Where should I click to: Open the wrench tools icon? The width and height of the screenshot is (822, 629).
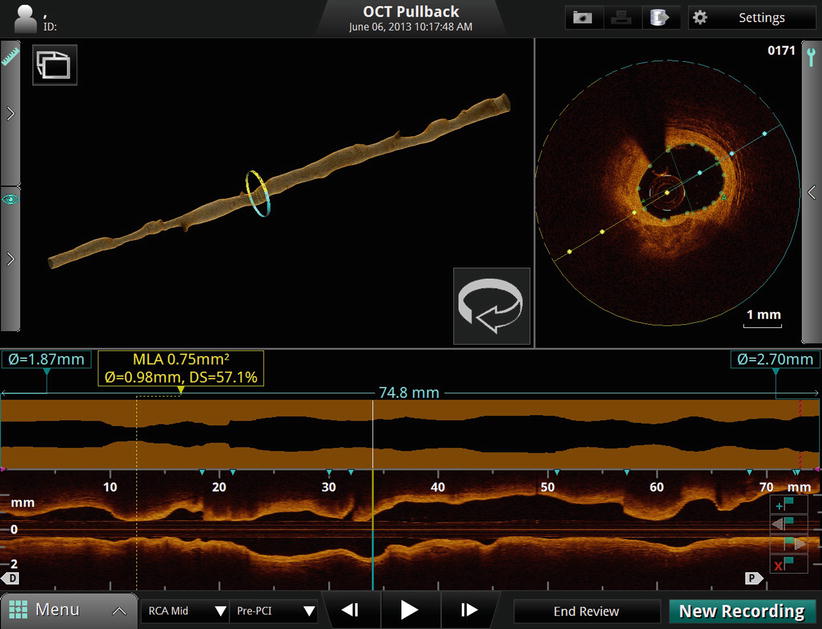pos(811,57)
